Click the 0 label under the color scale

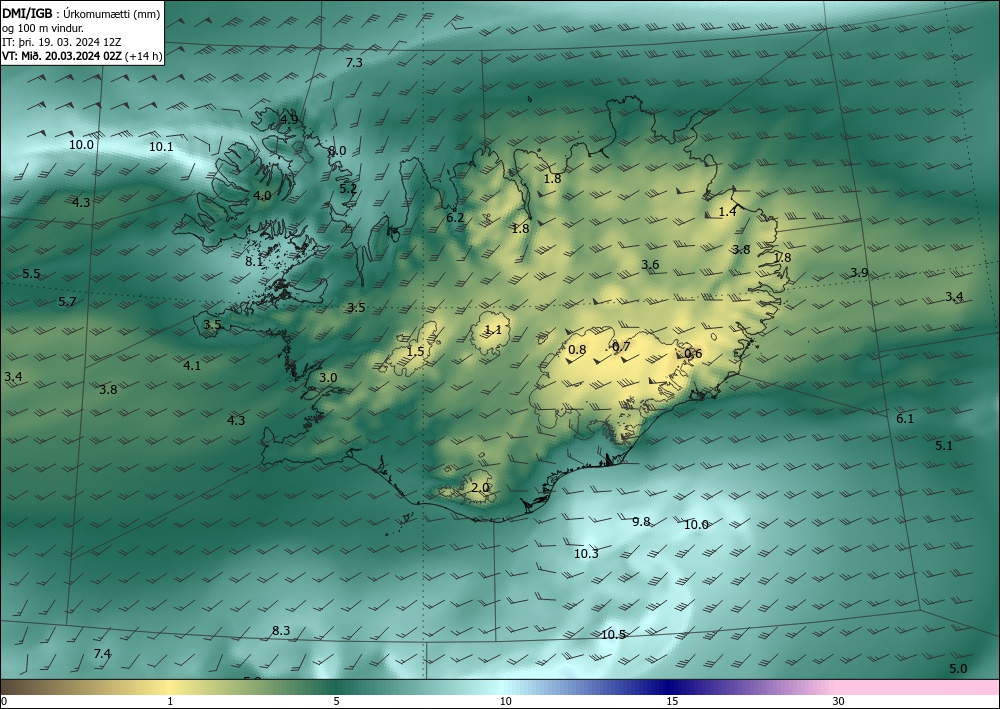click(x=4, y=702)
